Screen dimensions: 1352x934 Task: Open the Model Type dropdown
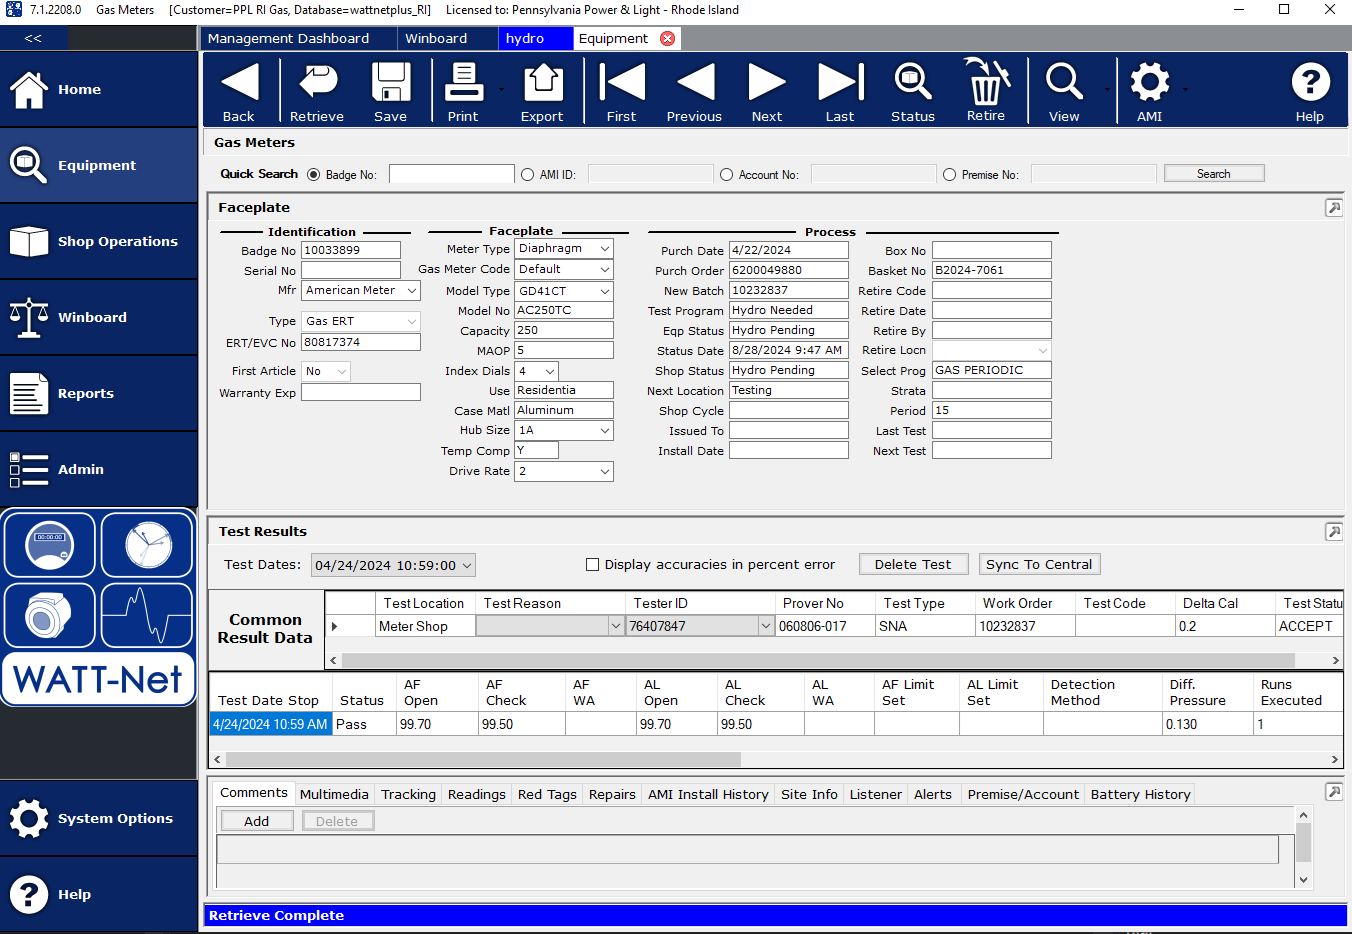click(x=605, y=291)
